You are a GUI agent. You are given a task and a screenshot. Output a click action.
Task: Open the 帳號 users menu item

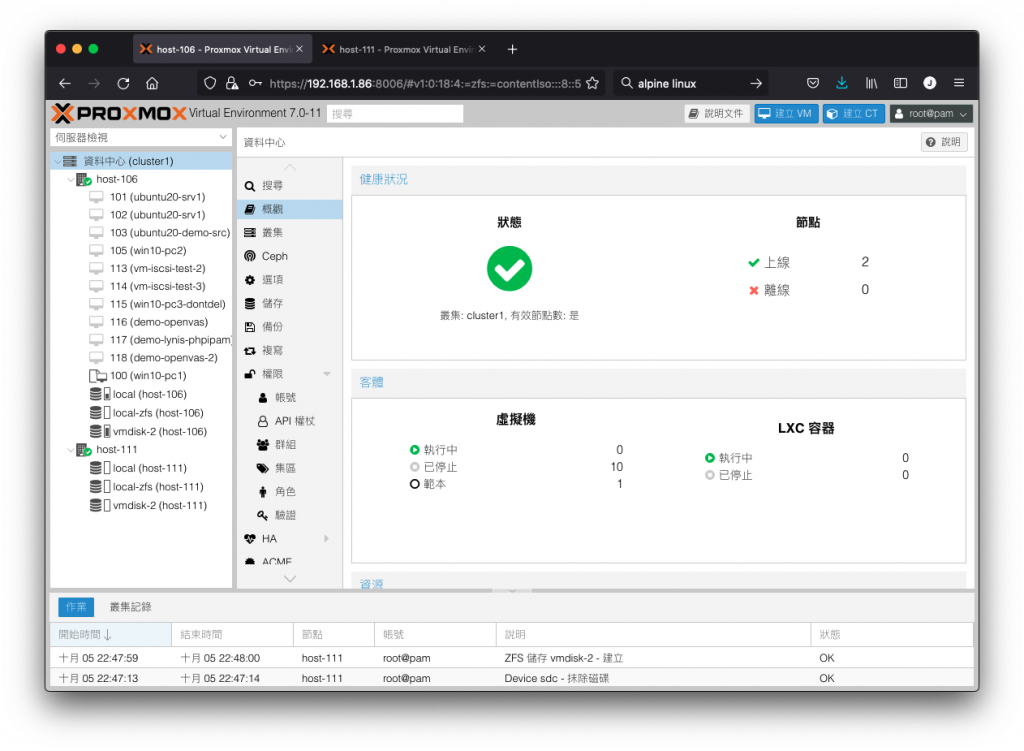coord(290,398)
